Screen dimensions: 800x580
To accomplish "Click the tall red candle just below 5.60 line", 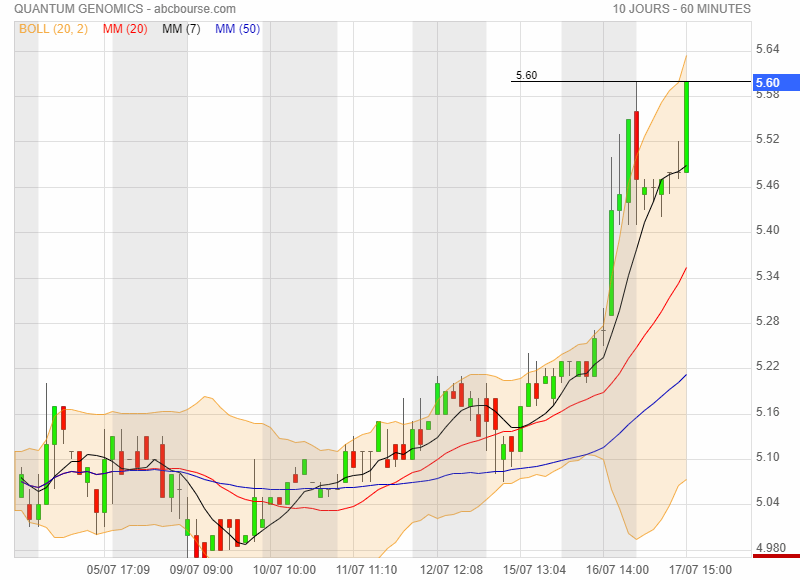I will pos(636,145).
